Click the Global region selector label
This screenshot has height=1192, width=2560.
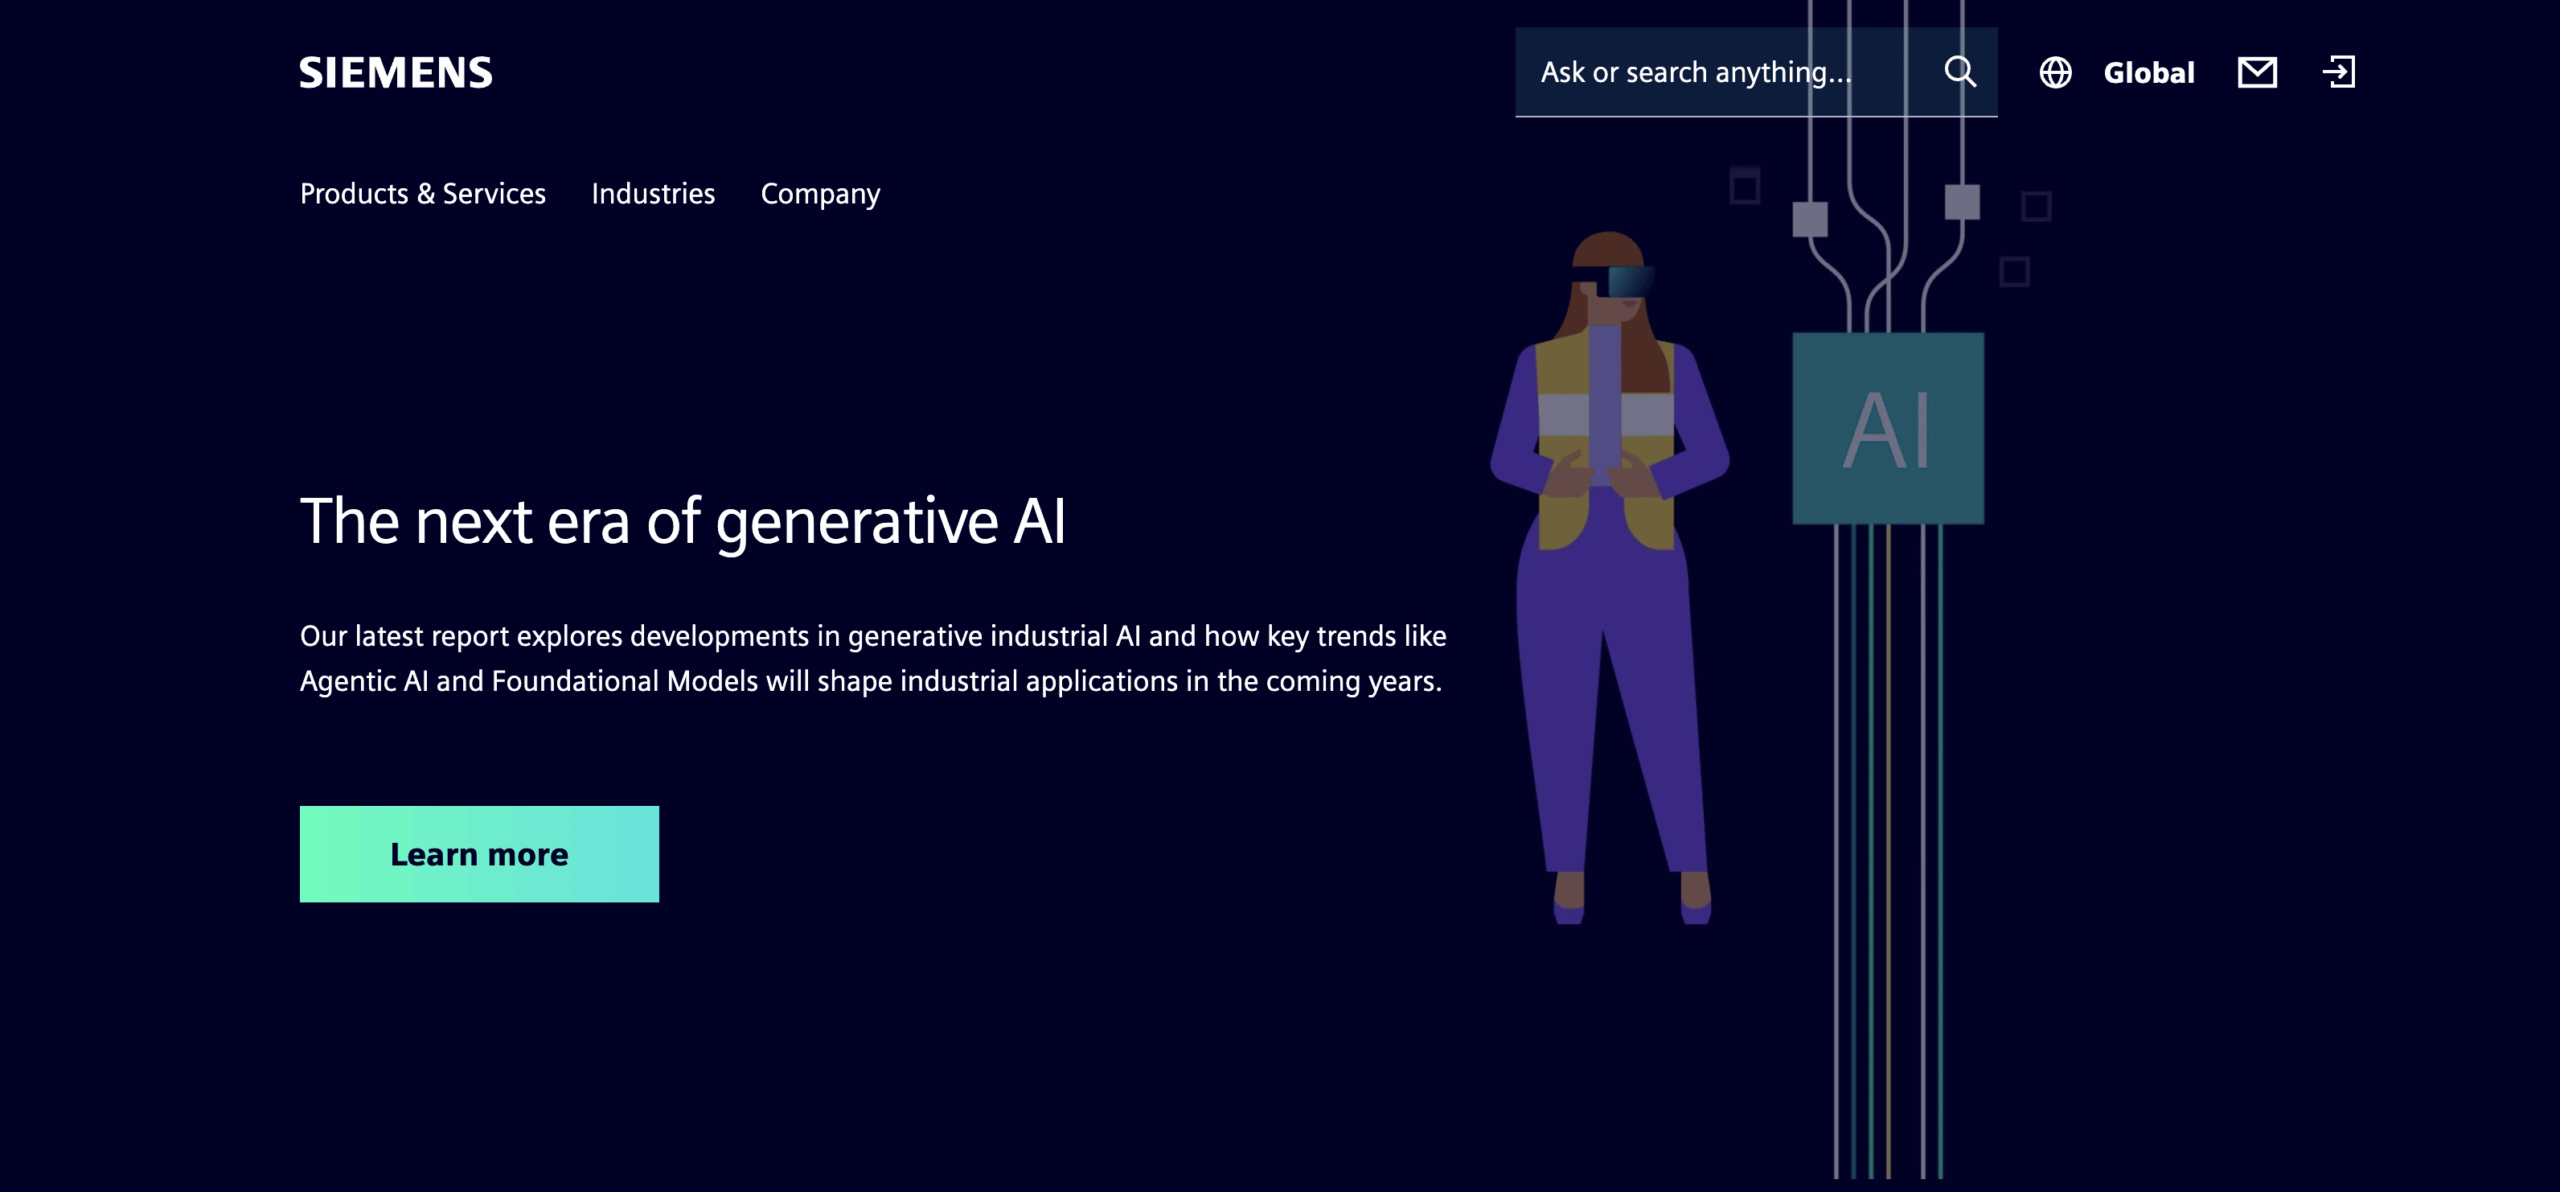[x=2148, y=73]
